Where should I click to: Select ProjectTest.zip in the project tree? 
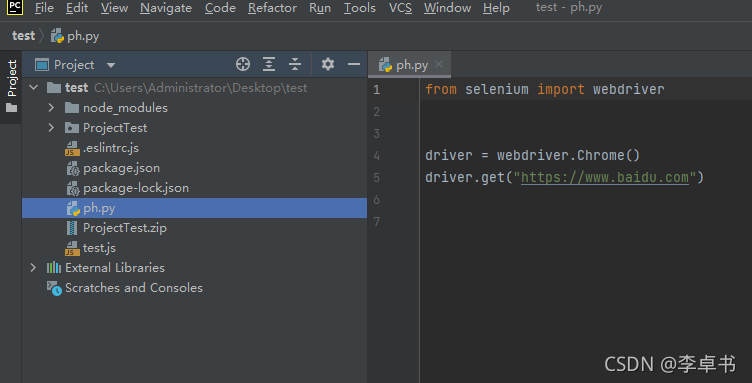coord(194,228)
